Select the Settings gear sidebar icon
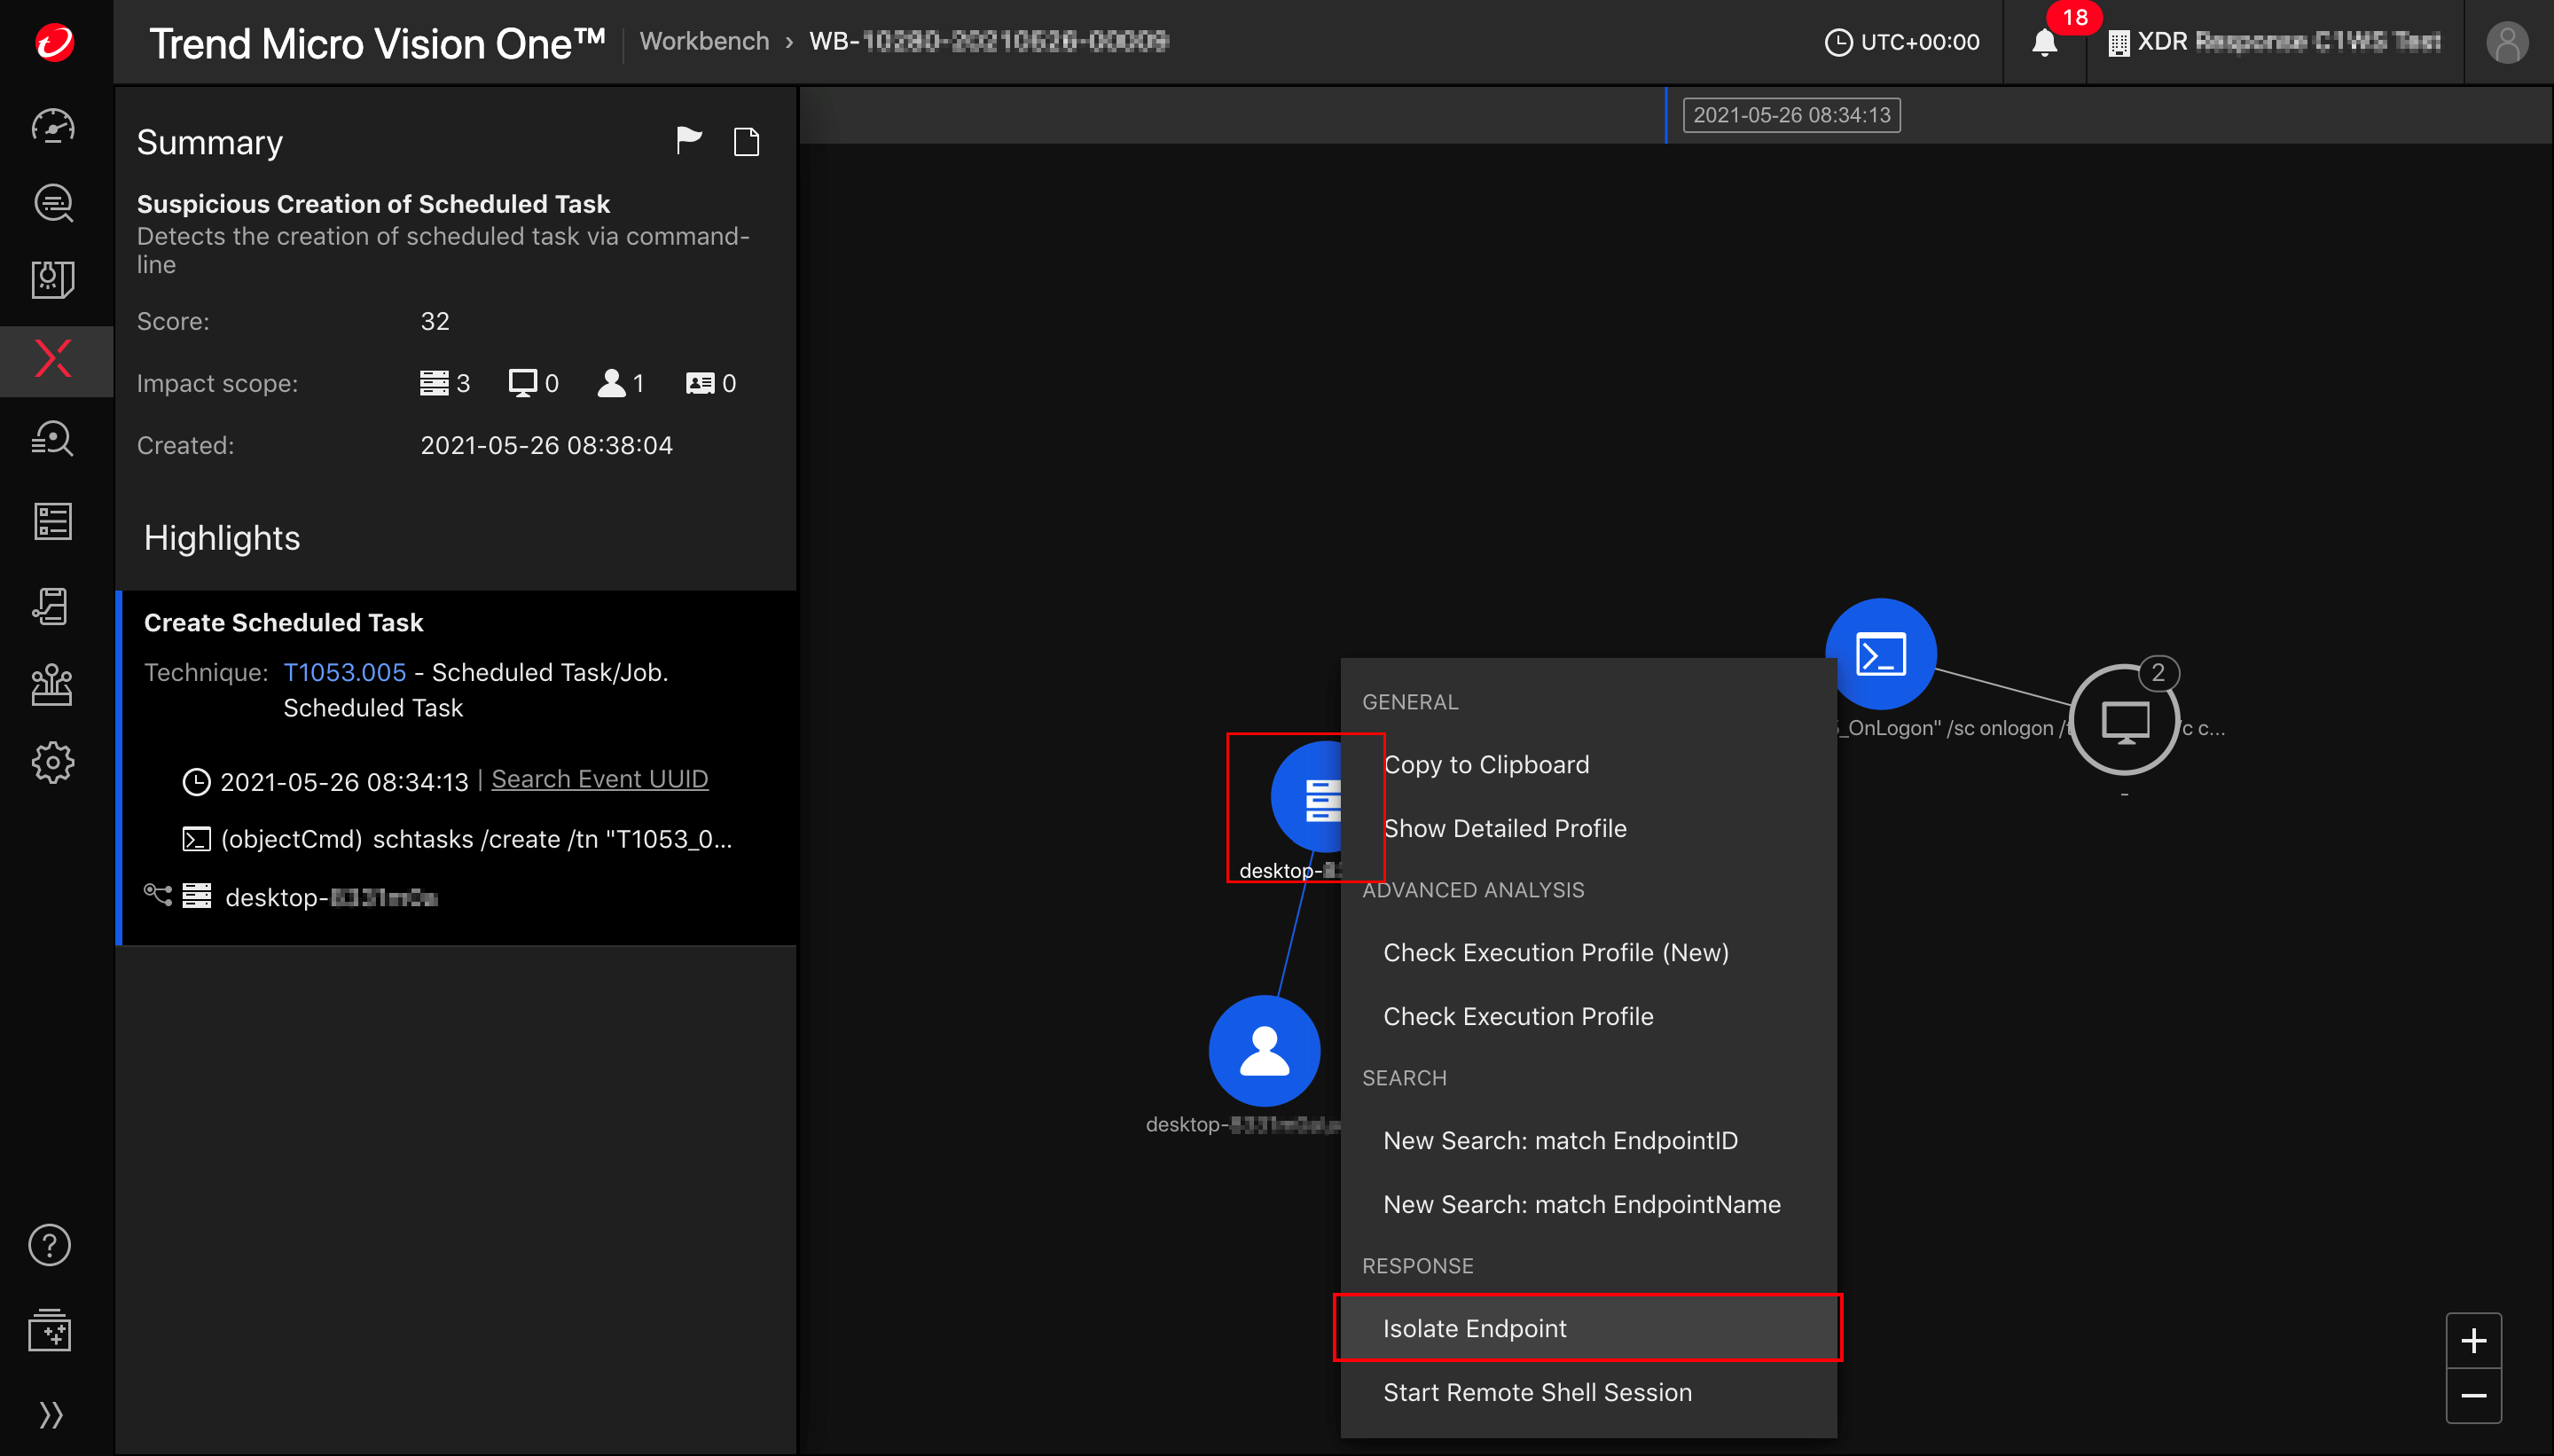 52,763
